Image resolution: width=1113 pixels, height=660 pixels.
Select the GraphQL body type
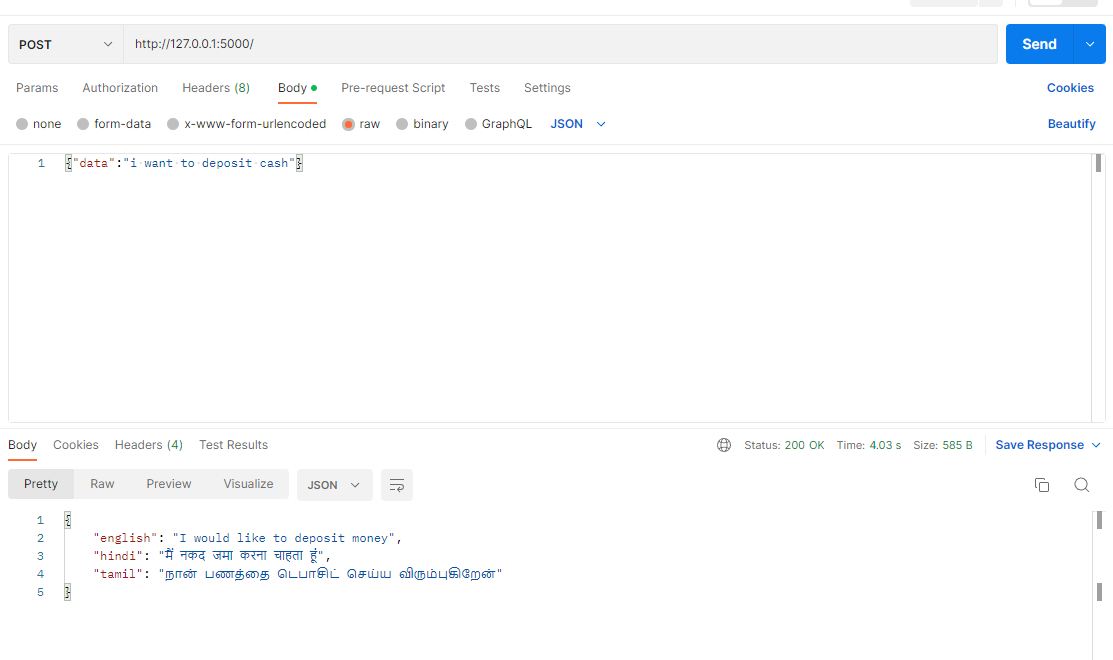498,123
